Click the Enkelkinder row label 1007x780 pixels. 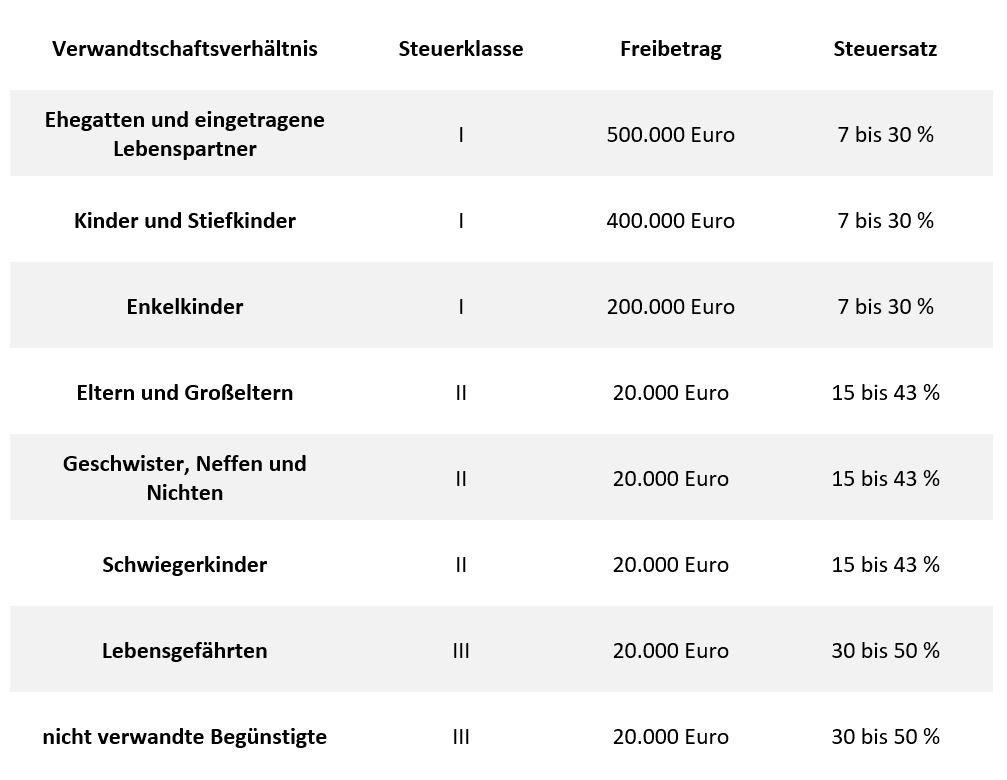[185, 307]
